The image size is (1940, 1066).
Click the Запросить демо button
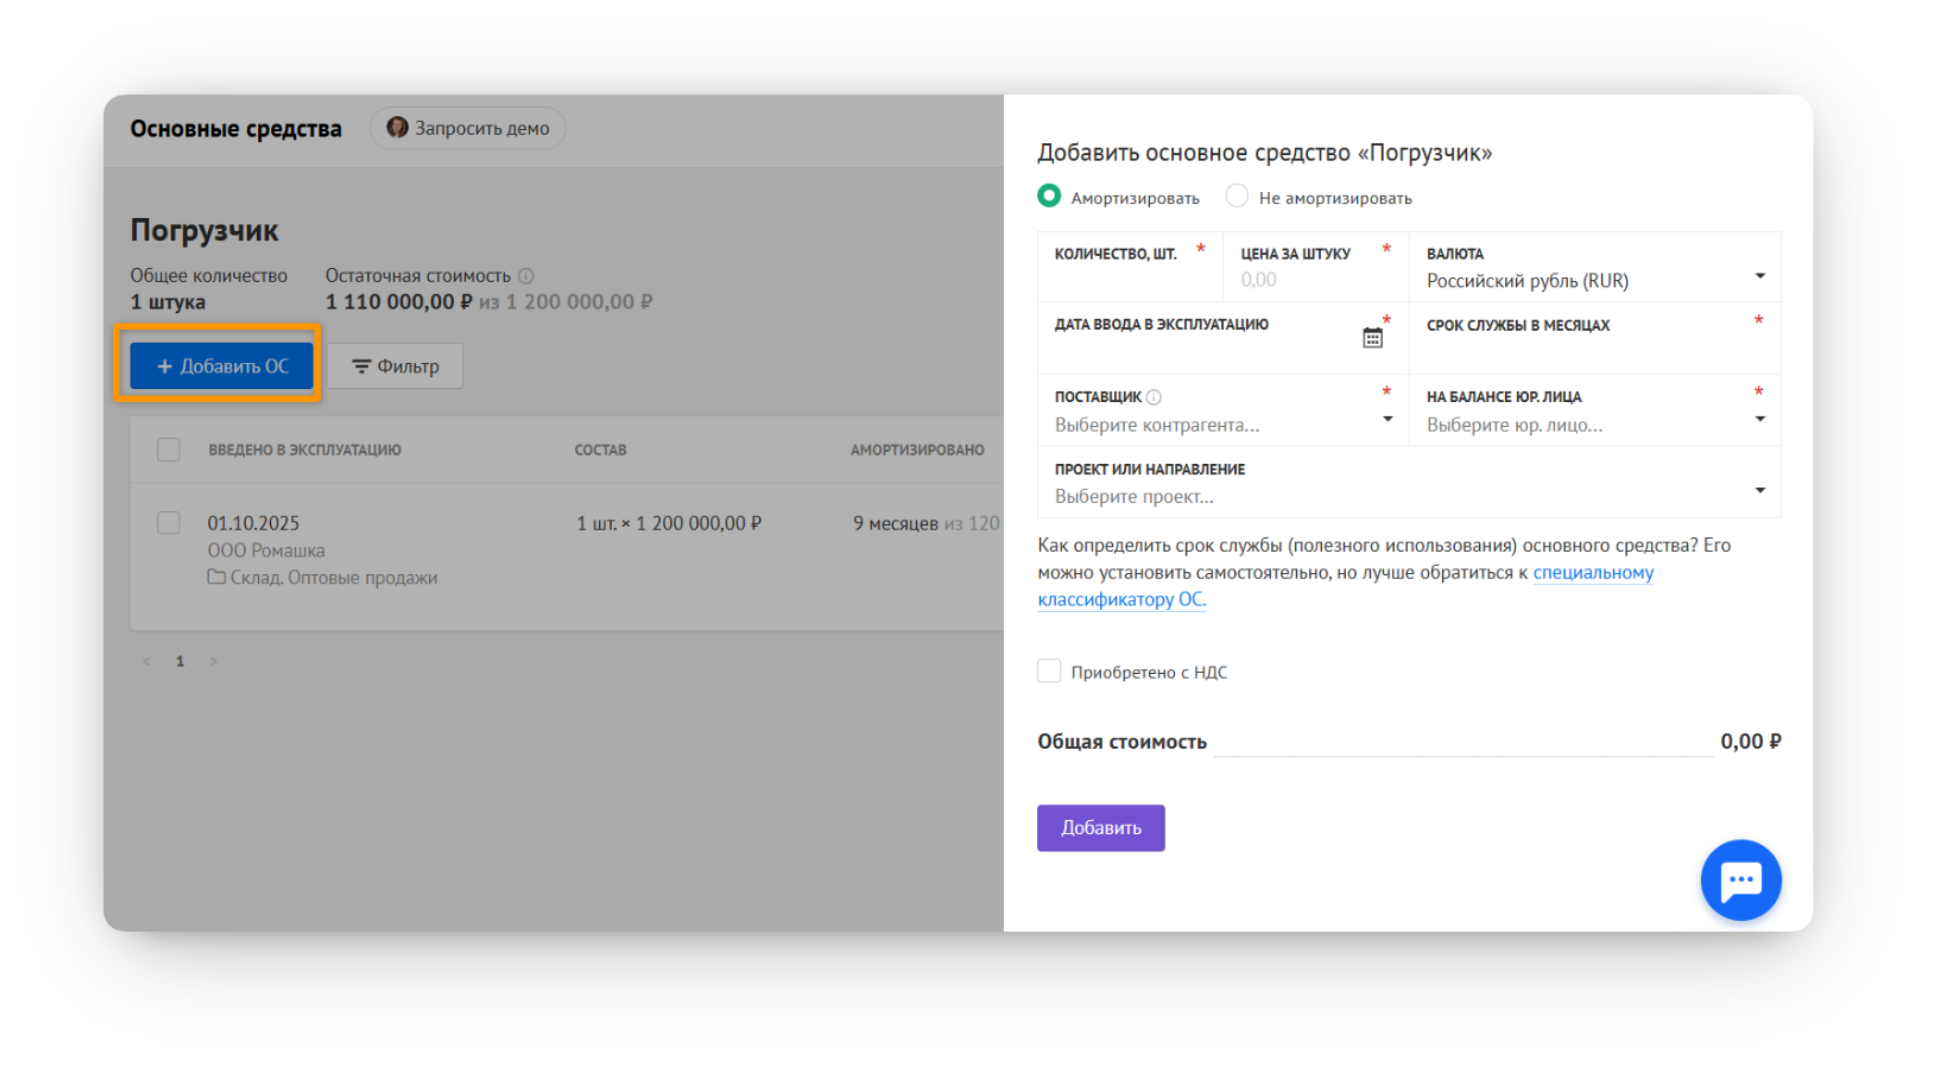468,128
